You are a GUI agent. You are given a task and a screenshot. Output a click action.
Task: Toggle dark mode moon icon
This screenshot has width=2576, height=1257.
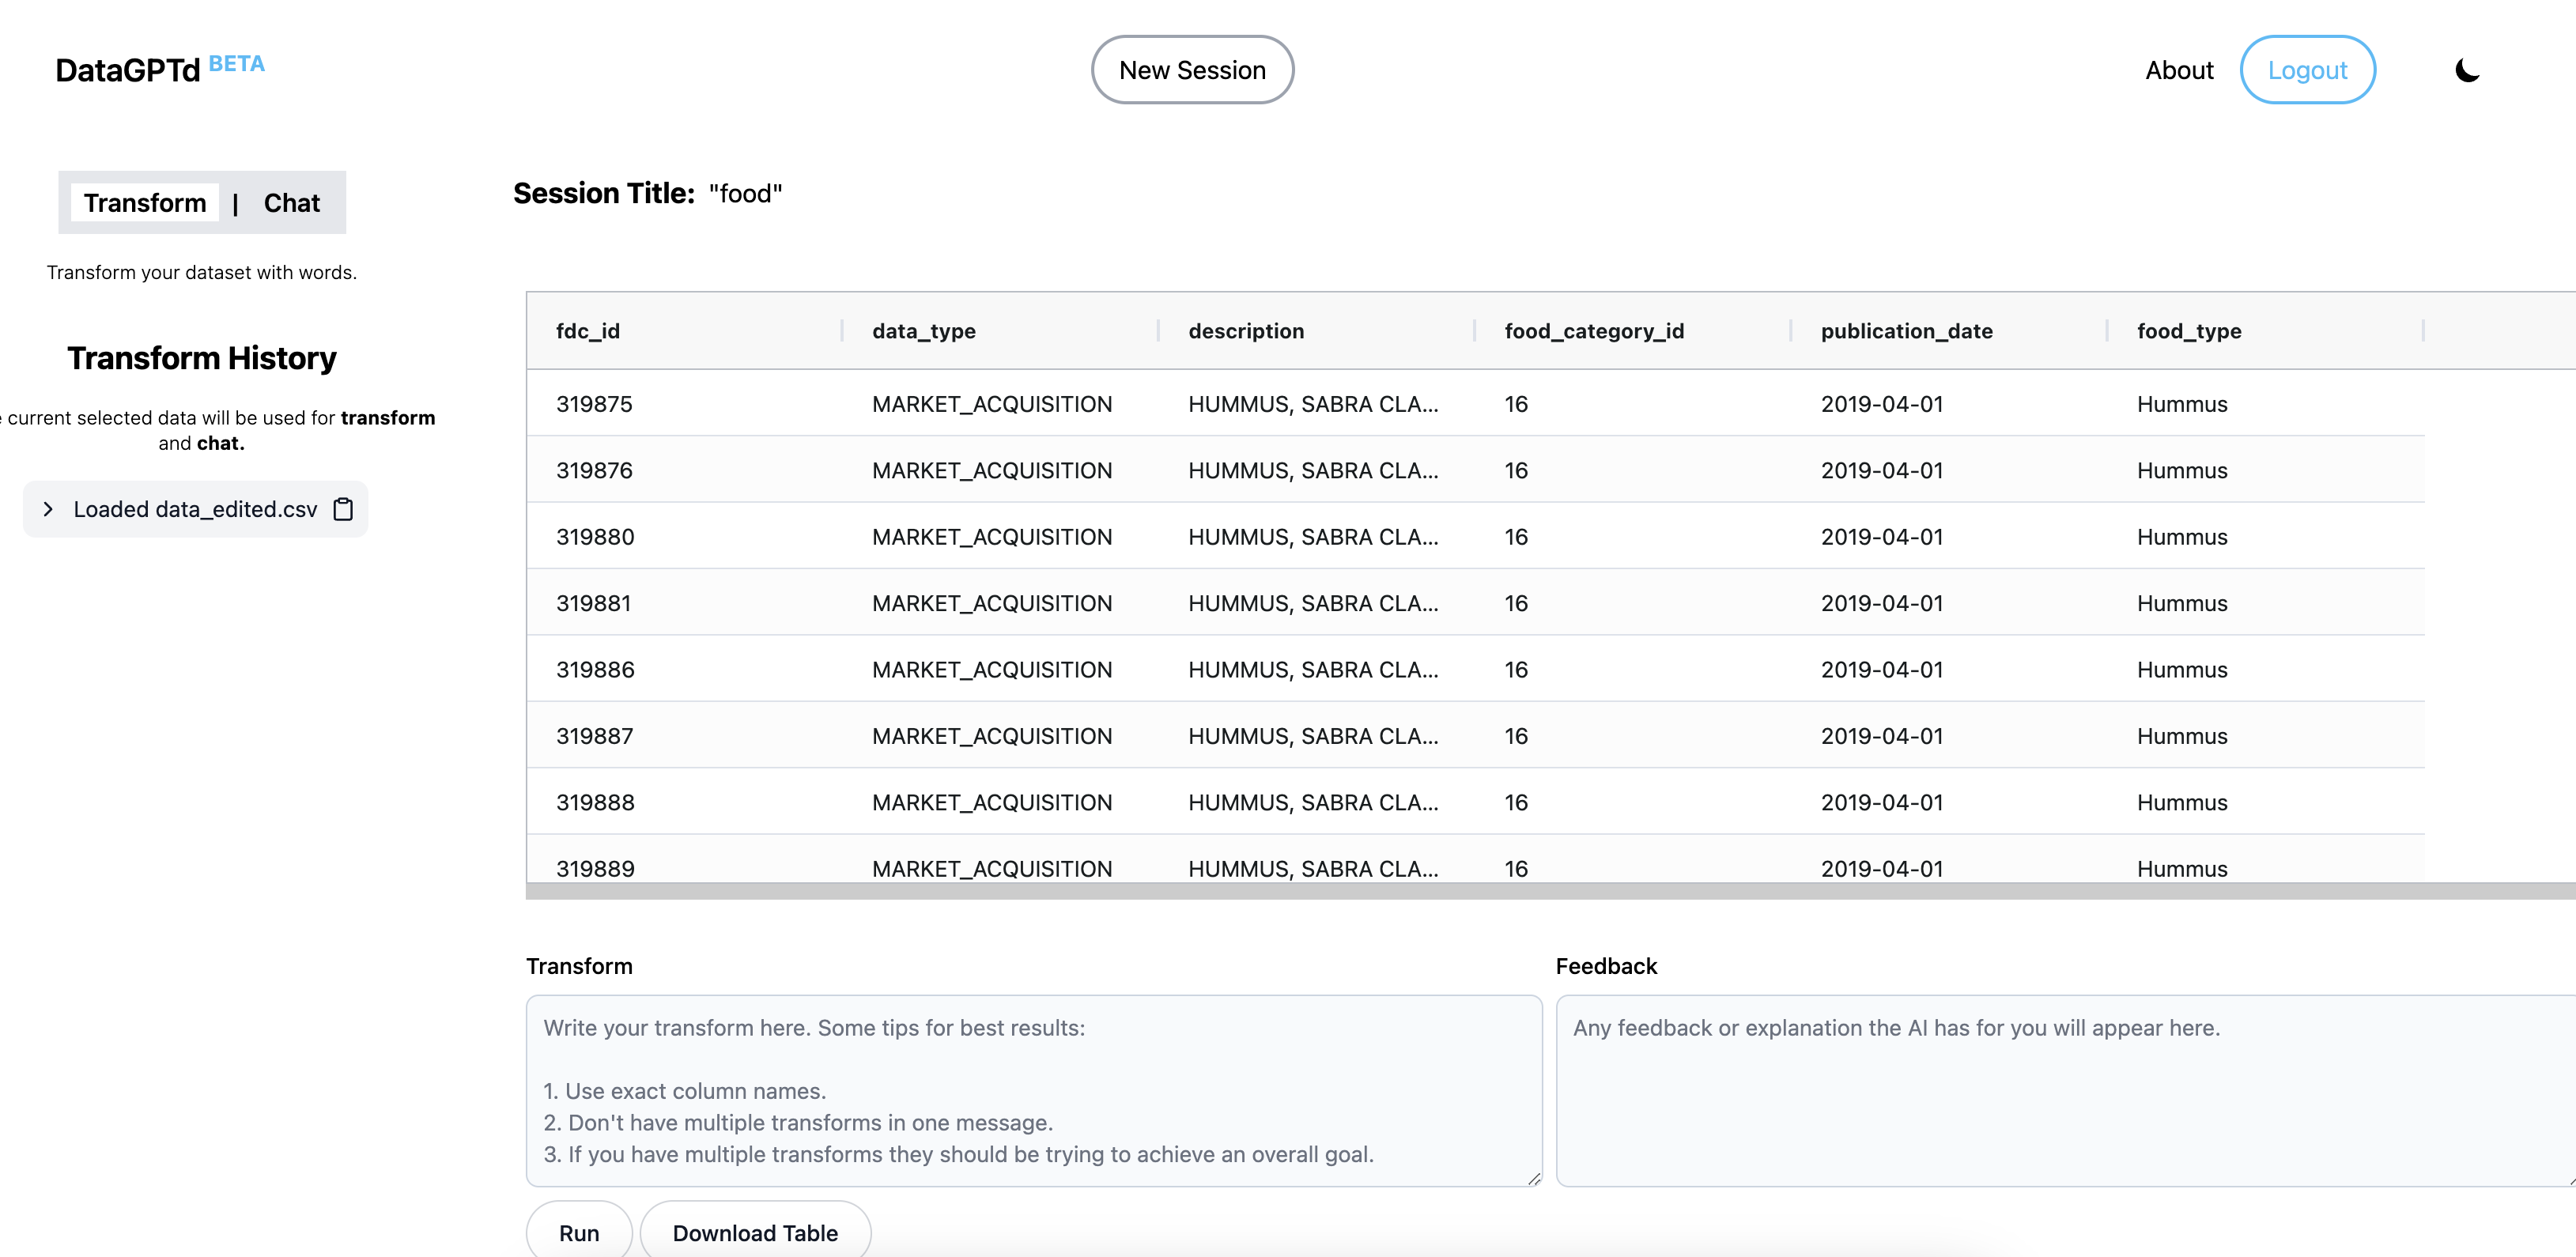[2466, 70]
